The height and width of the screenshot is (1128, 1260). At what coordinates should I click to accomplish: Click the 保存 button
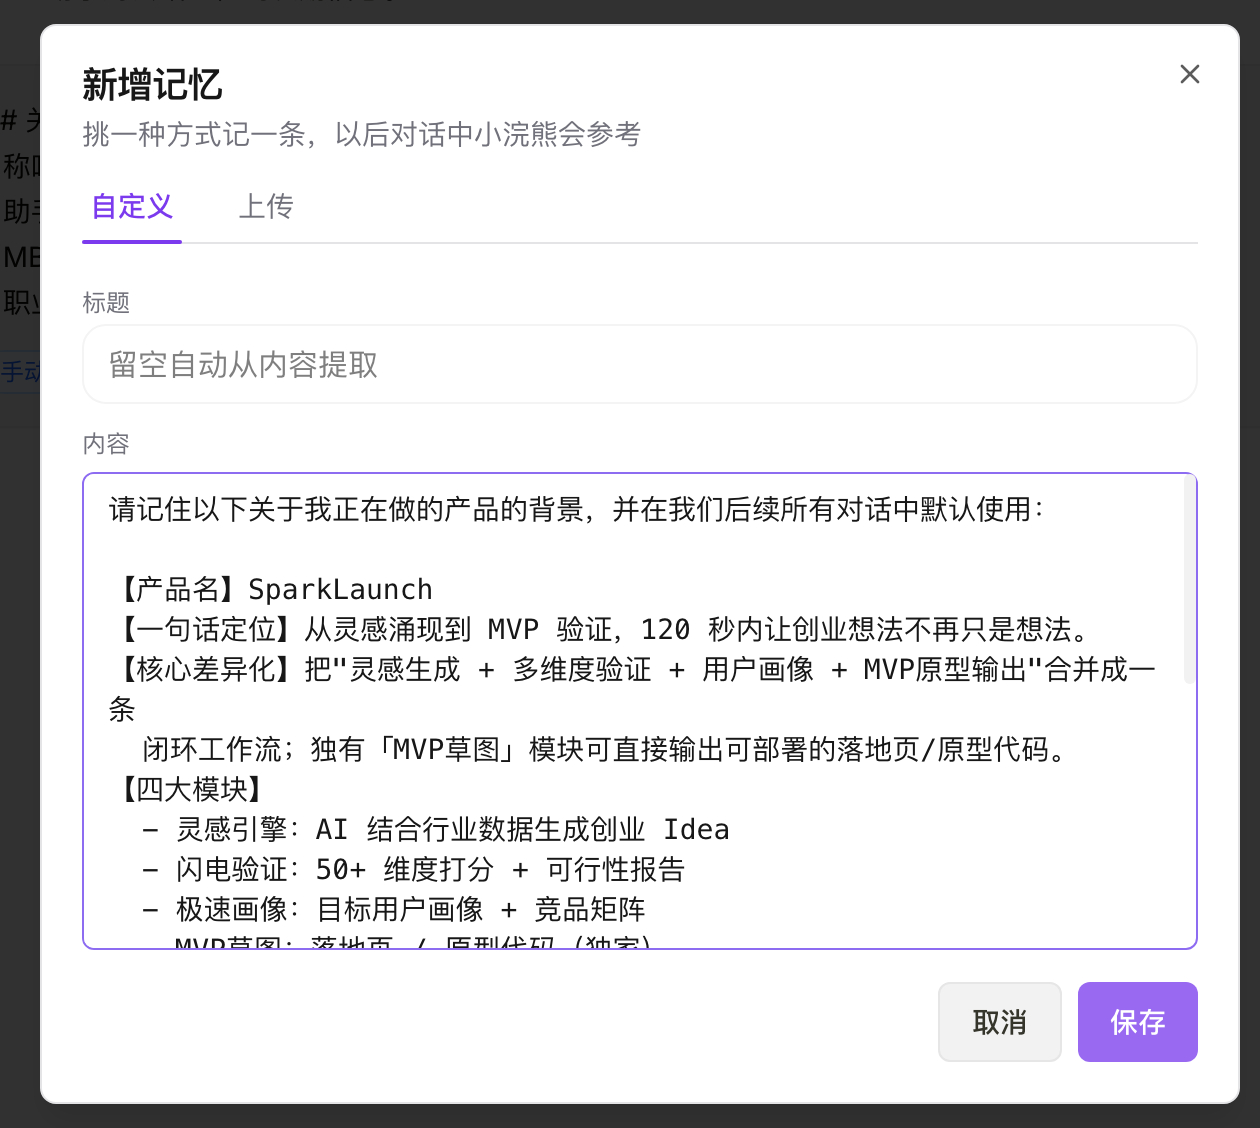coord(1137,1022)
